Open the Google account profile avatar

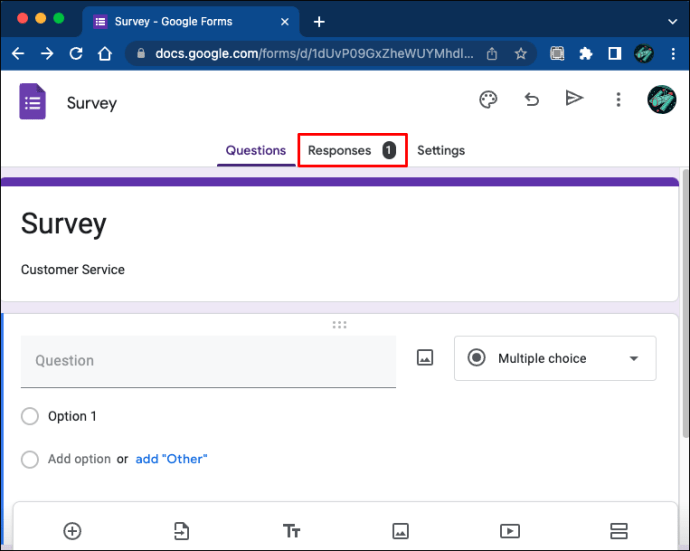(x=661, y=100)
